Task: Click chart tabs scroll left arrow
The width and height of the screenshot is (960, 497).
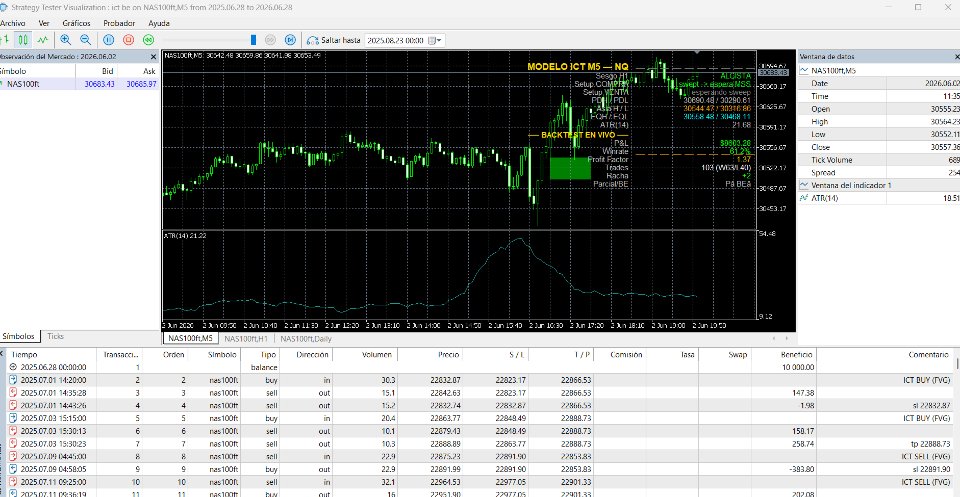Action: (x=772, y=338)
